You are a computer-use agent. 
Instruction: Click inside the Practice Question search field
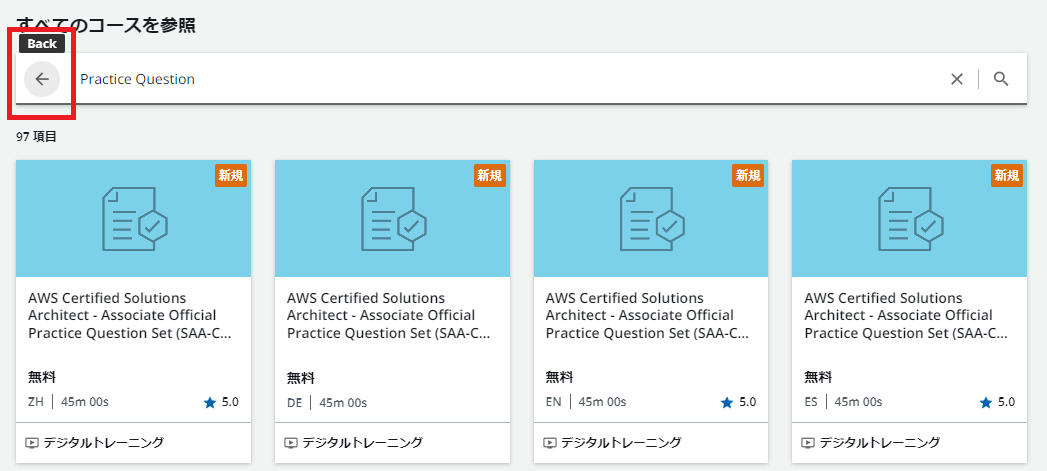[500, 79]
